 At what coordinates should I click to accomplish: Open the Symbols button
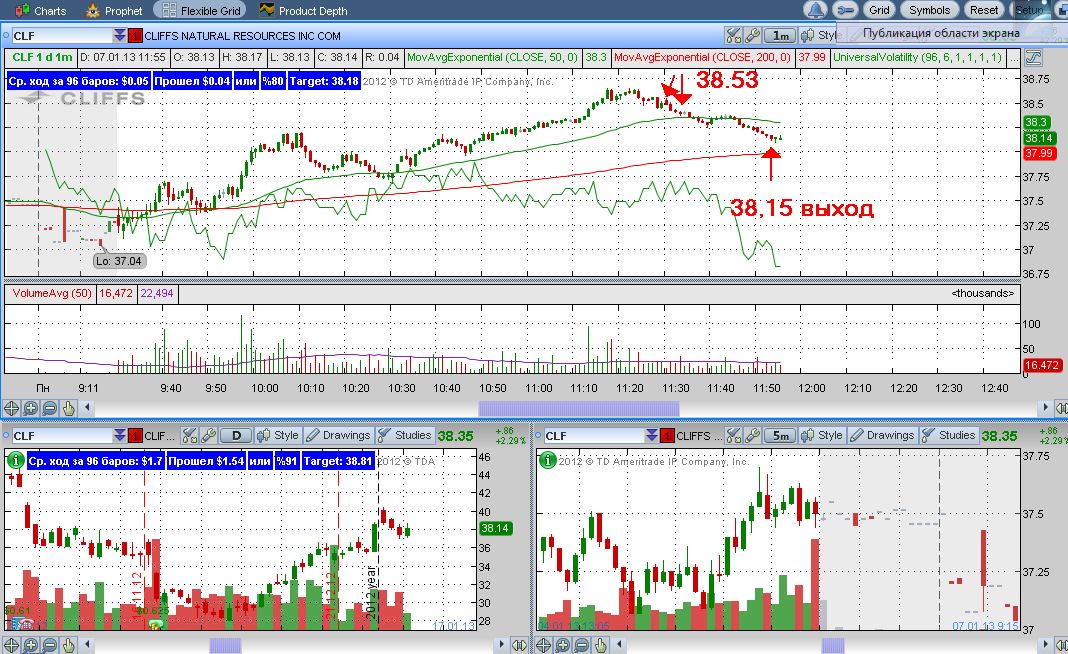(929, 10)
